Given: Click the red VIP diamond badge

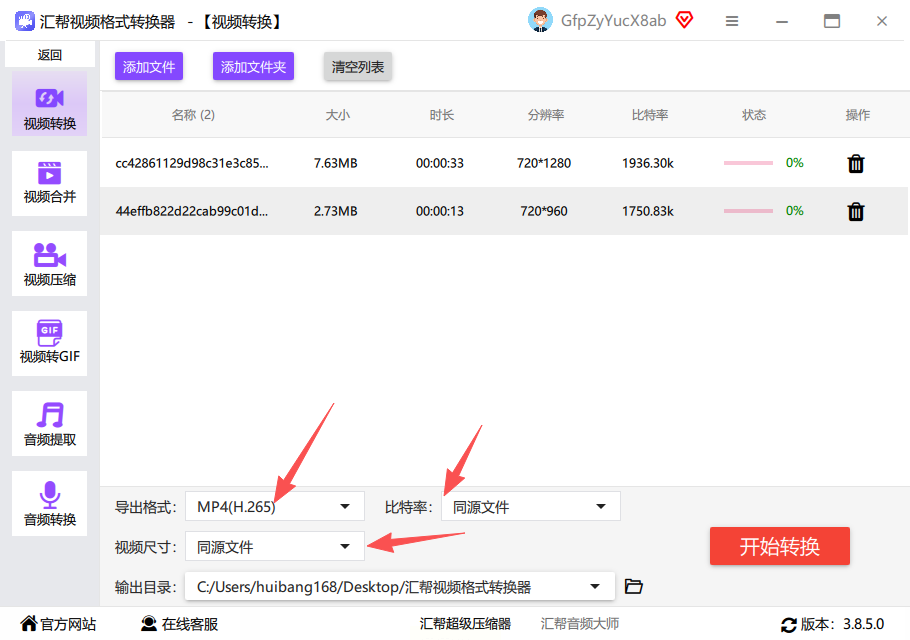Looking at the screenshot, I should click(685, 20).
